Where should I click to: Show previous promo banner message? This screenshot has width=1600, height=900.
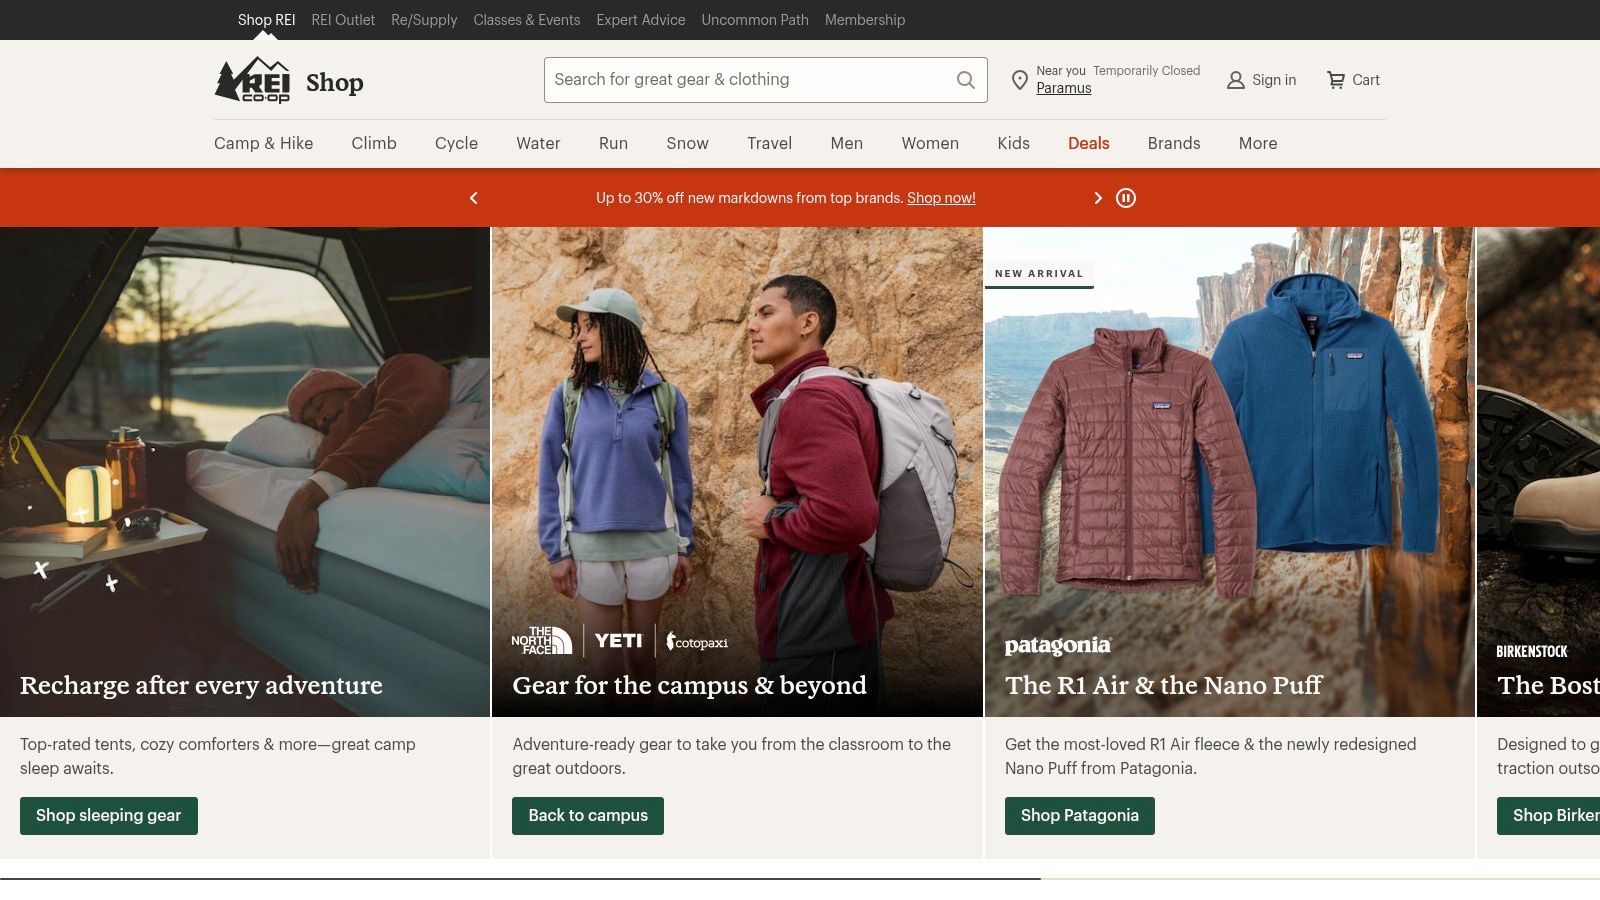tap(474, 198)
